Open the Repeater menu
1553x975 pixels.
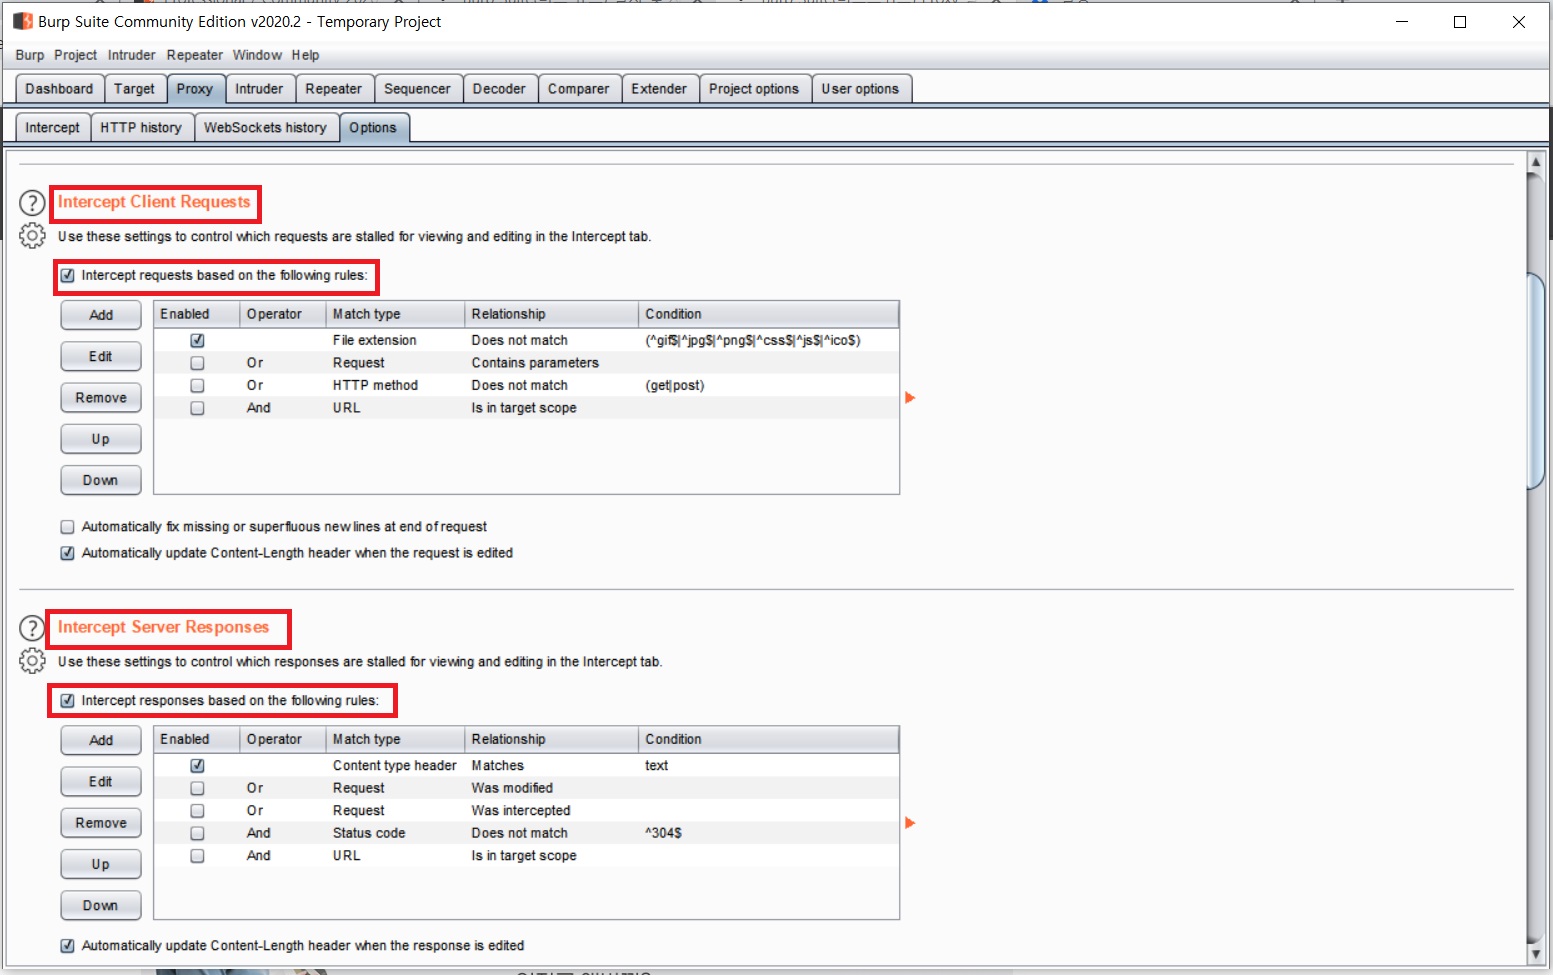[x=195, y=55]
